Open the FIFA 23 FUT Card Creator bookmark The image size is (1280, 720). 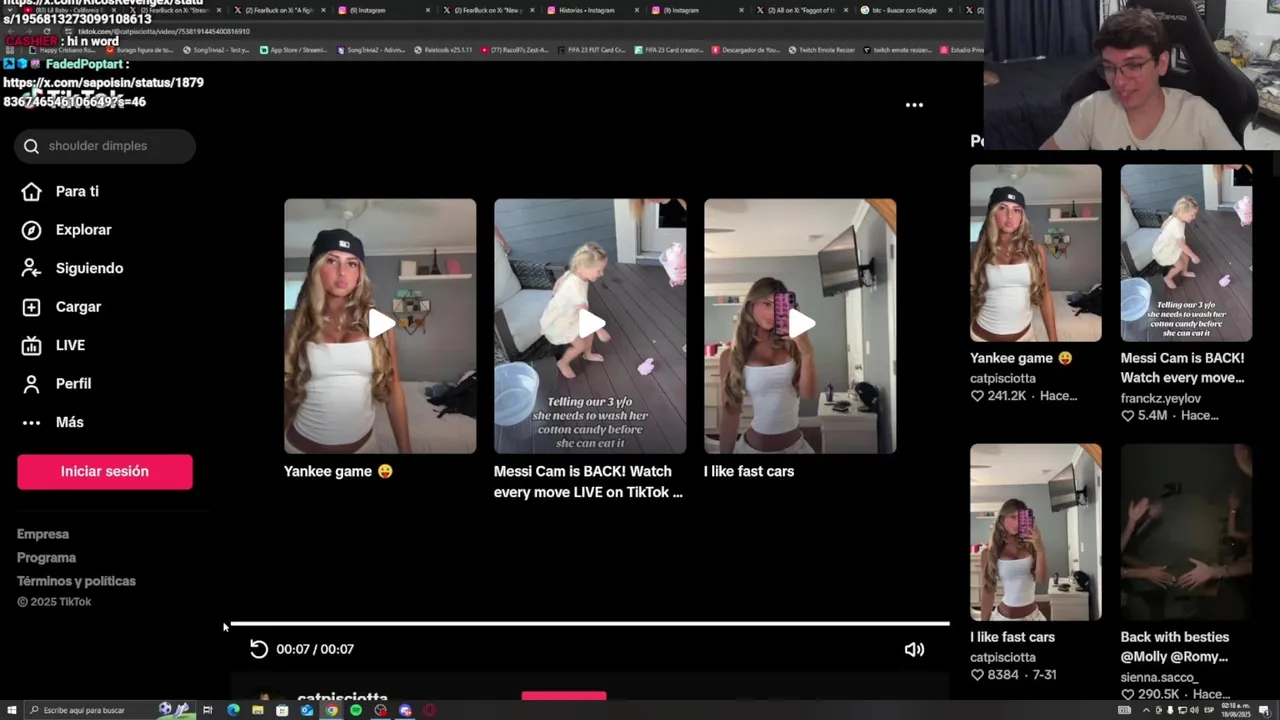click(x=590, y=50)
